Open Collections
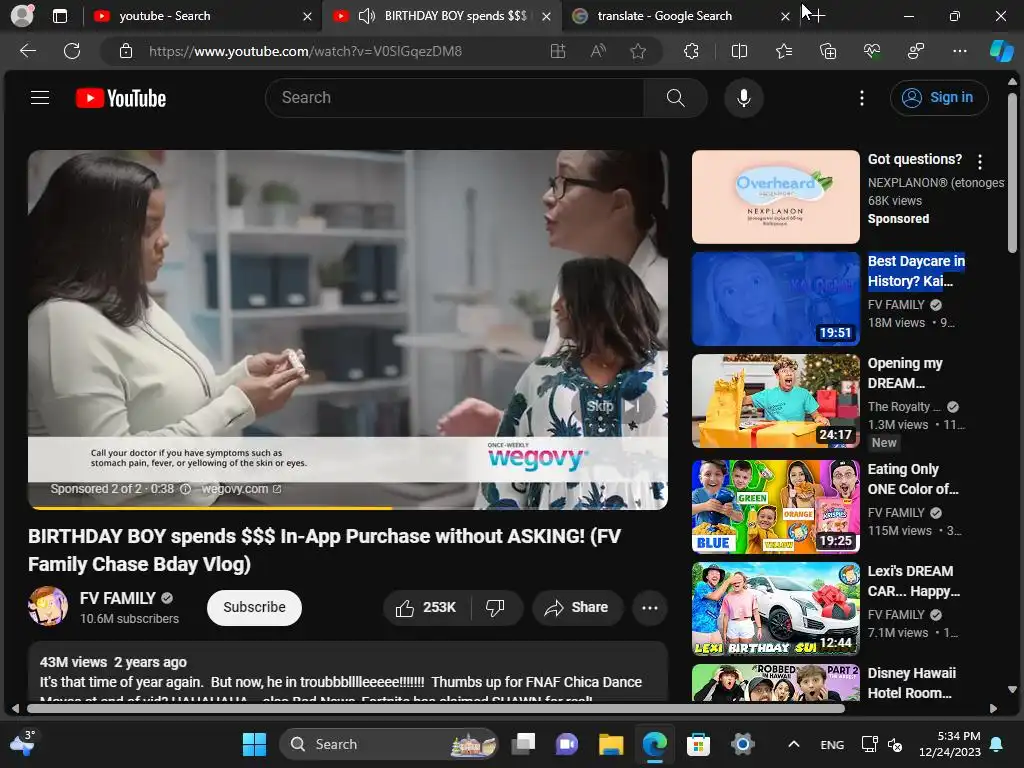The height and width of the screenshot is (768, 1024). click(827, 51)
